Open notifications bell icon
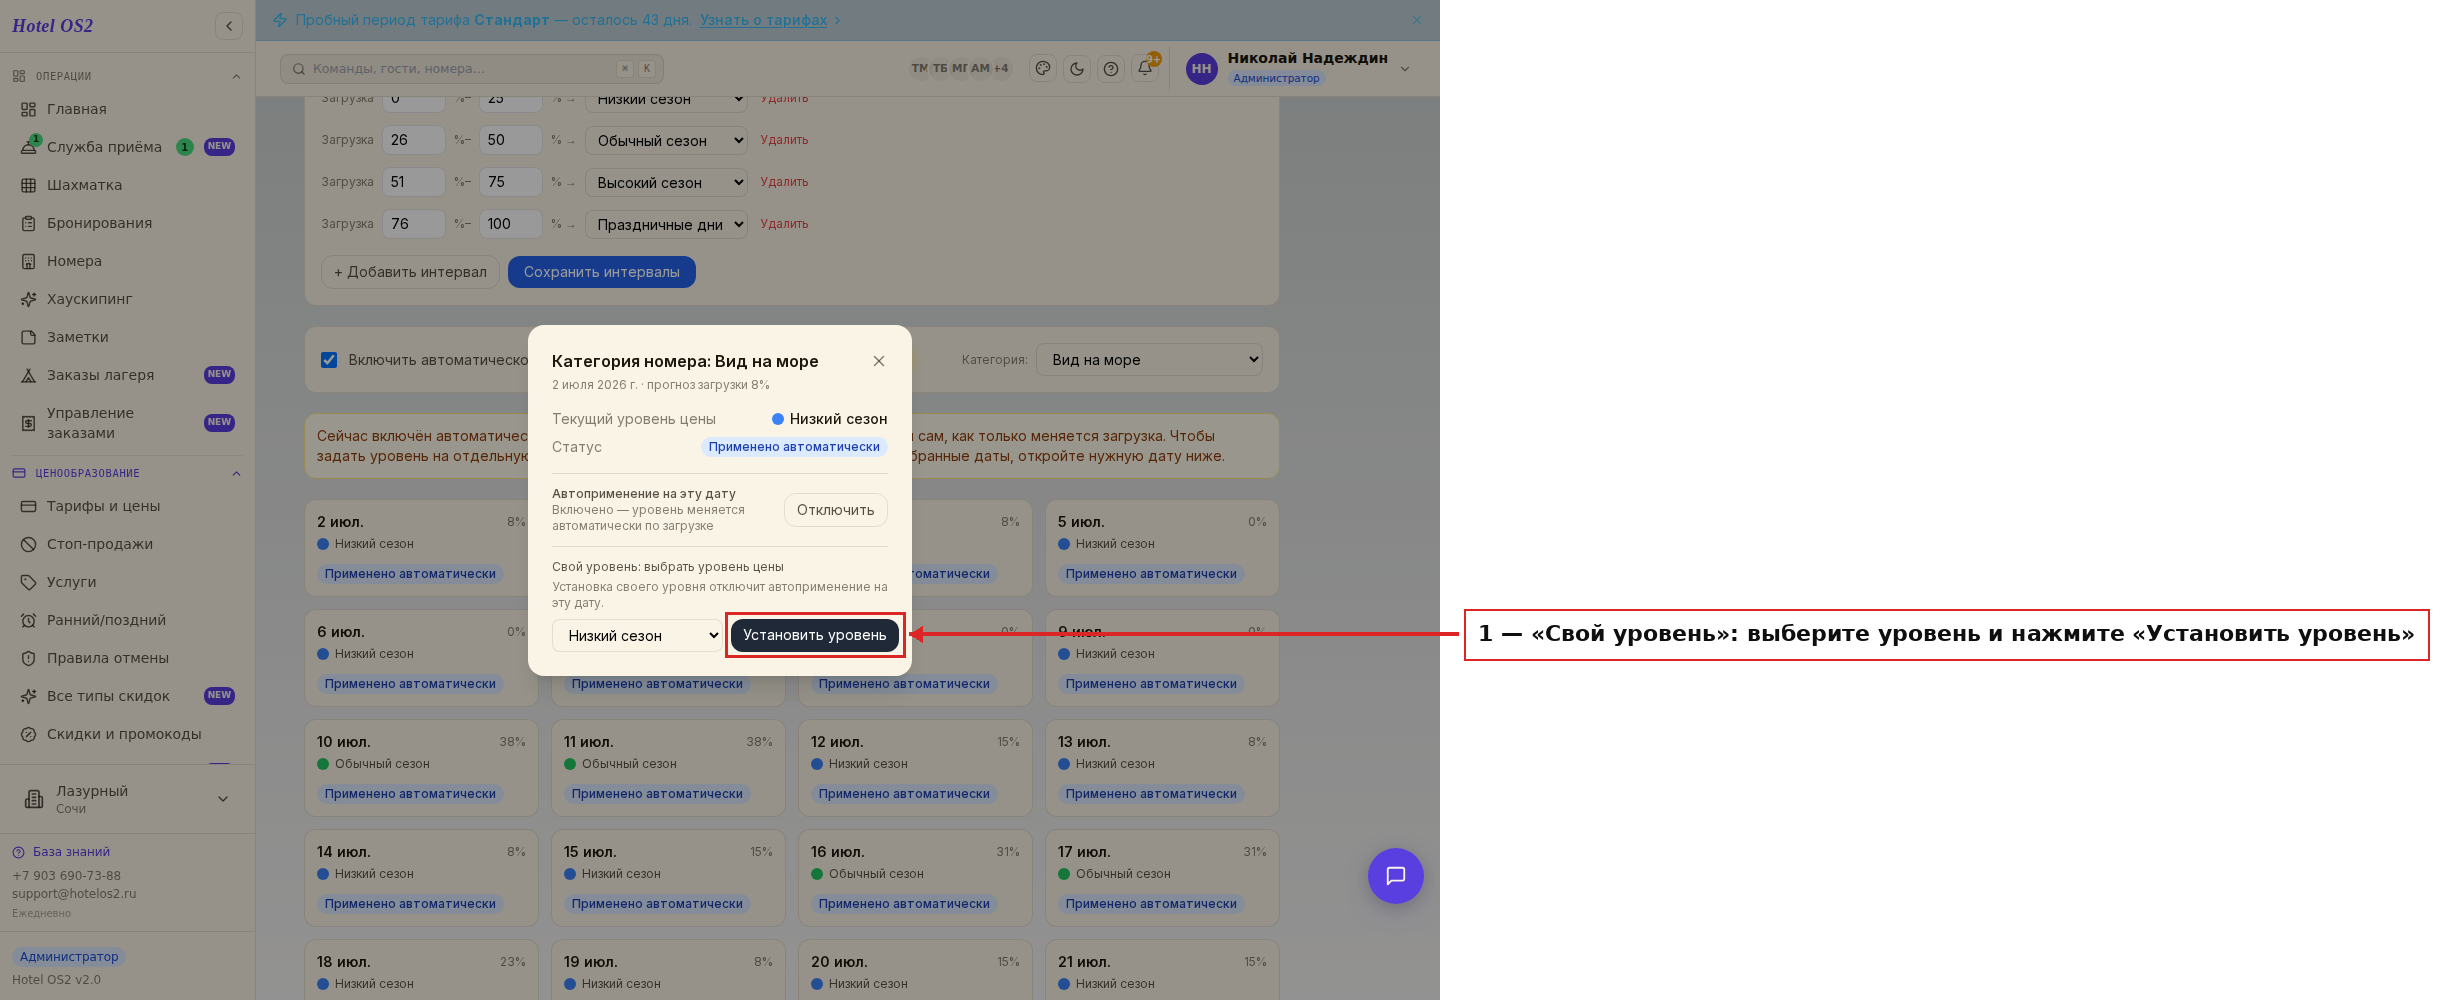This screenshot has height=1000, width=2453. (1145, 68)
